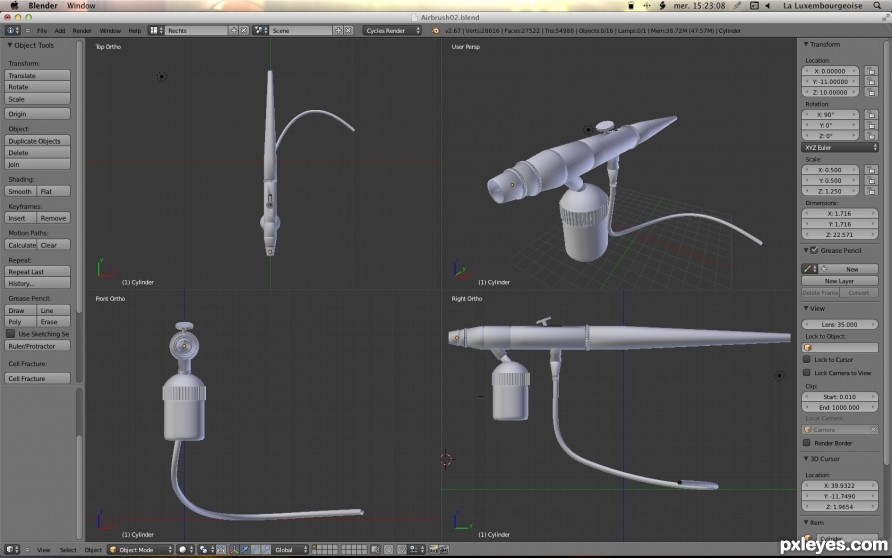Open the info editor type icon in header
This screenshot has height=558, width=892.
(x=13, y=30)
